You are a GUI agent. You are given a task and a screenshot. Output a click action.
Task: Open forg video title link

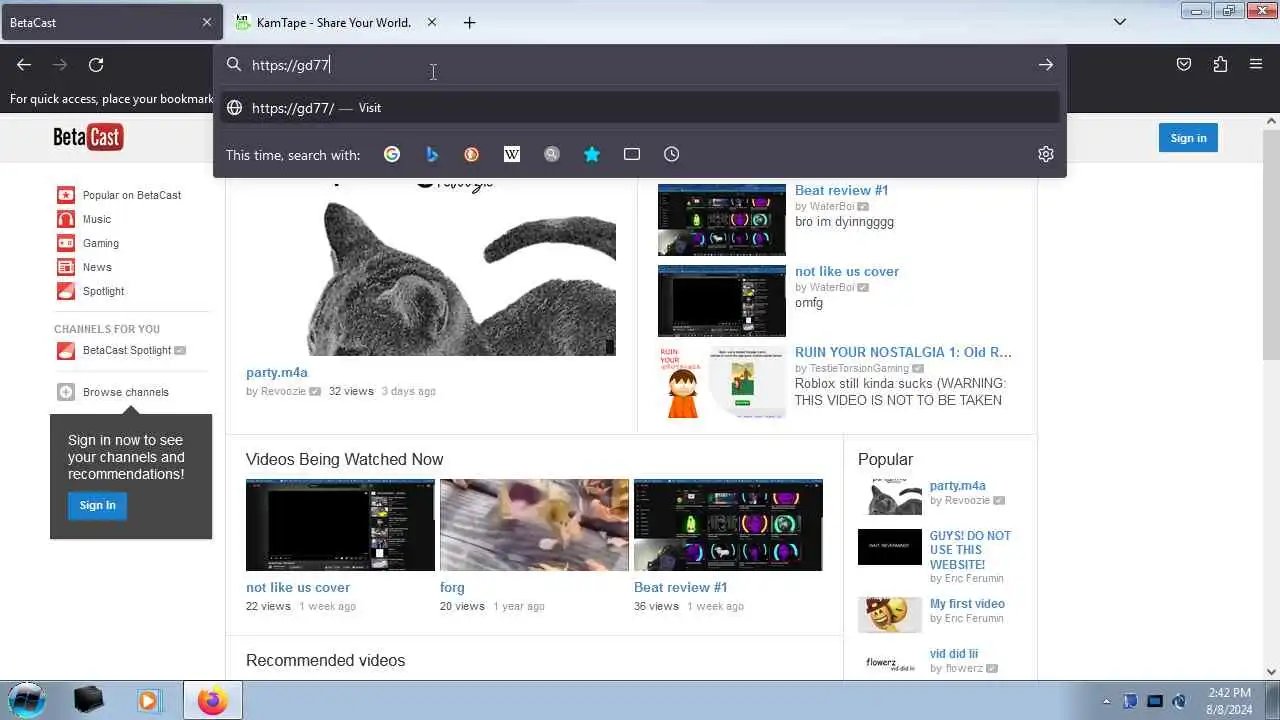coord(452,587)
